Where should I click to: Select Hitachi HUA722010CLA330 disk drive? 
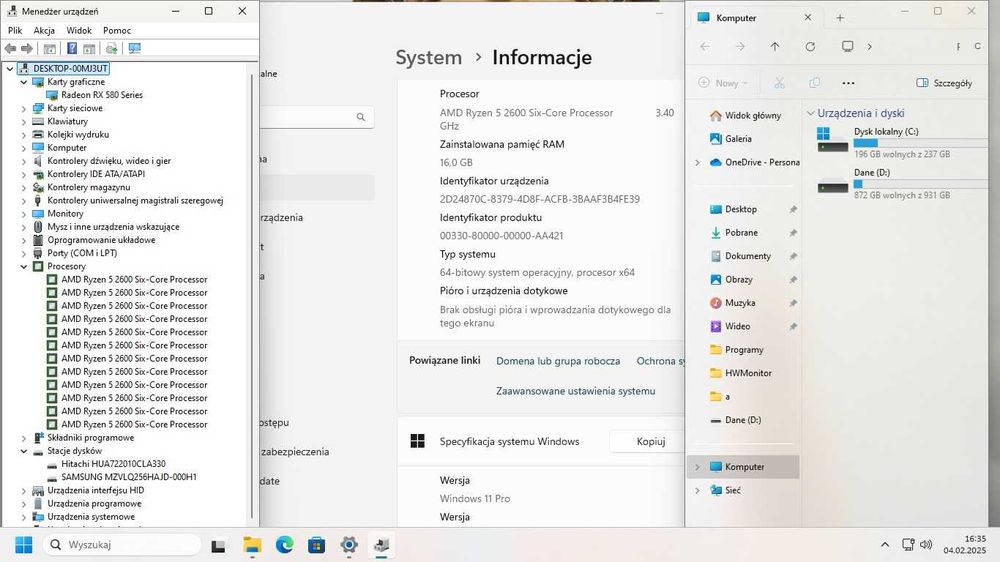click(114, 464)
